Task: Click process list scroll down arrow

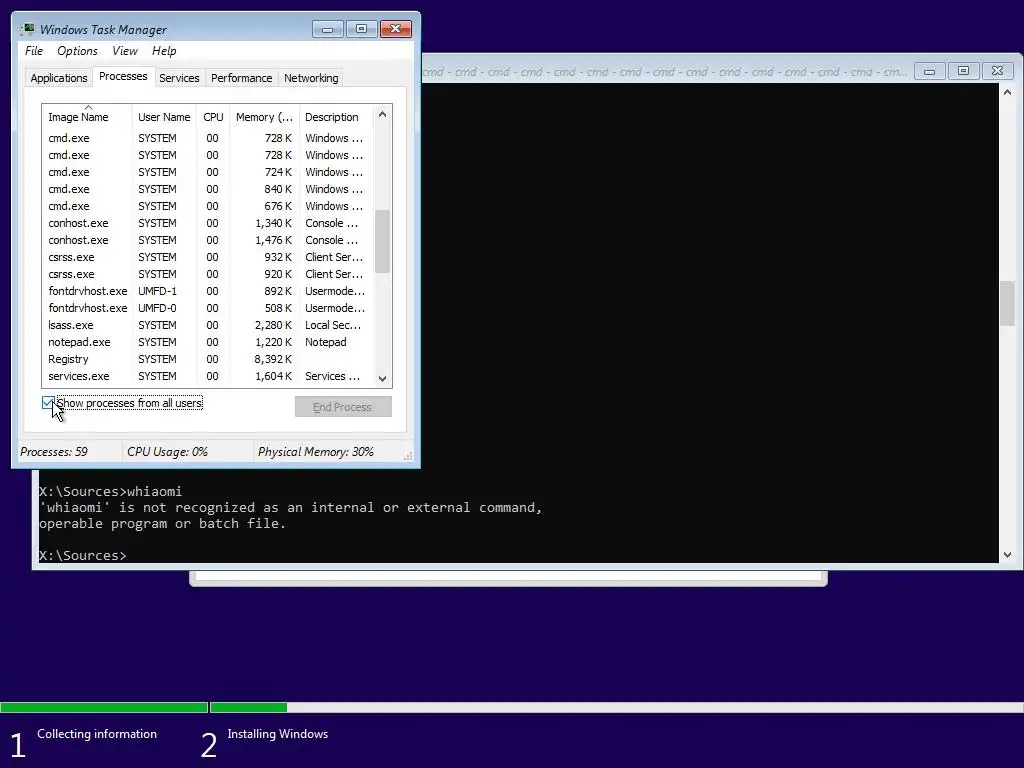Action: pos(383,379)
